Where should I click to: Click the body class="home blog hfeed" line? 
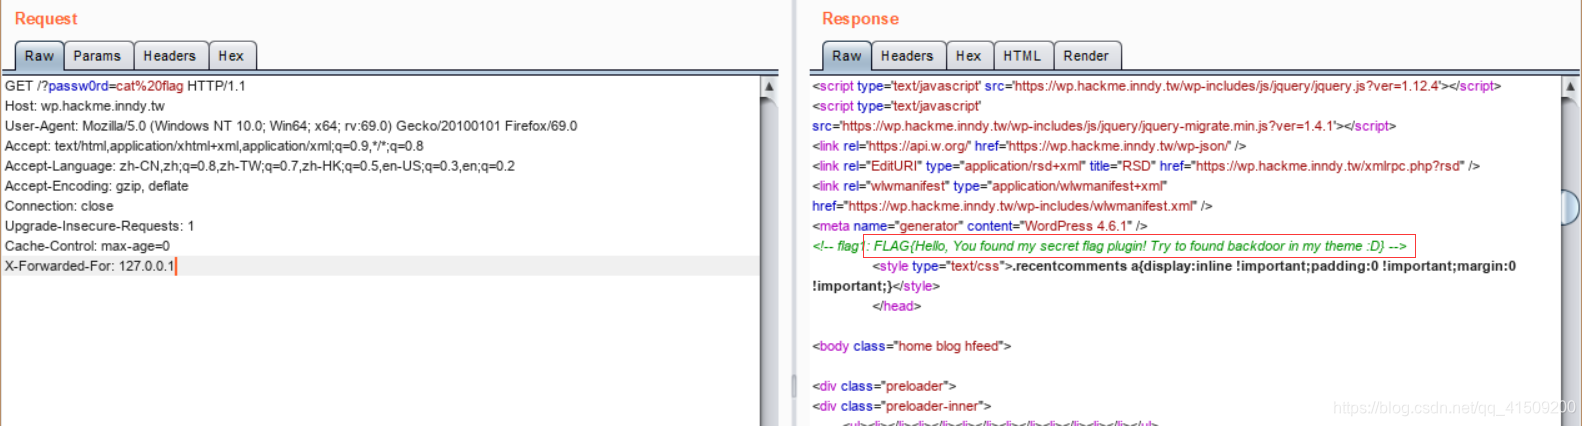pos(911,346)
